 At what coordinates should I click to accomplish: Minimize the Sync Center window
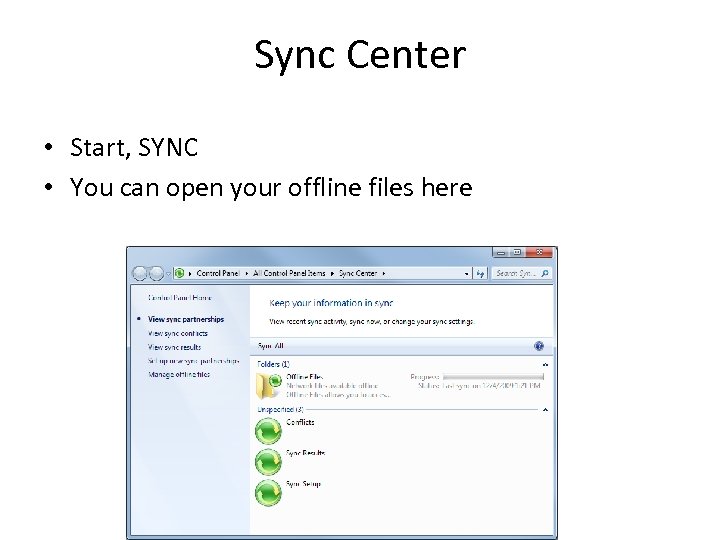501,253
